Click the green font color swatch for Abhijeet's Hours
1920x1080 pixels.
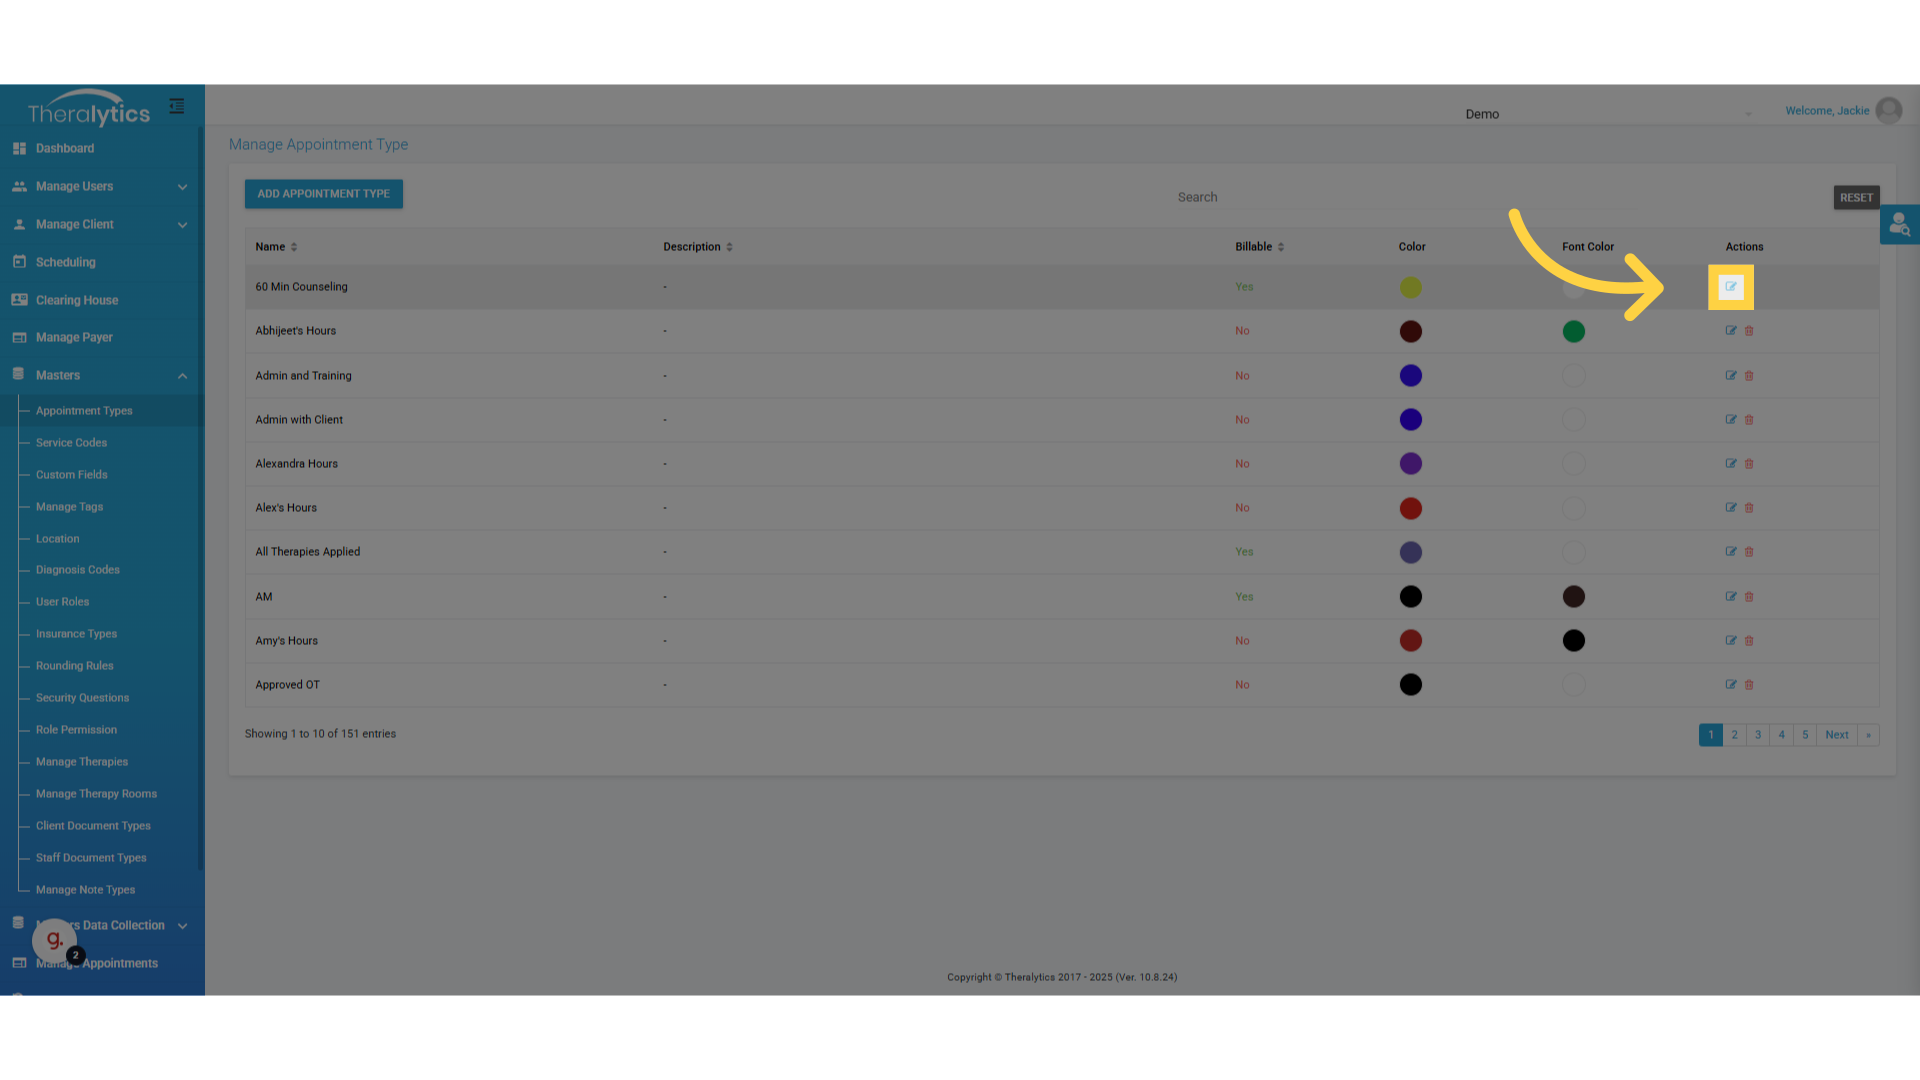[1573, 332]
